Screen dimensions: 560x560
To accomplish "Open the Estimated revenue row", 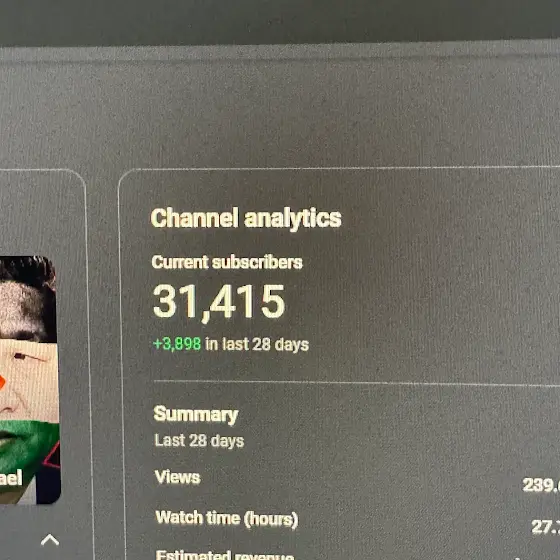I will (x=357, y=555).
